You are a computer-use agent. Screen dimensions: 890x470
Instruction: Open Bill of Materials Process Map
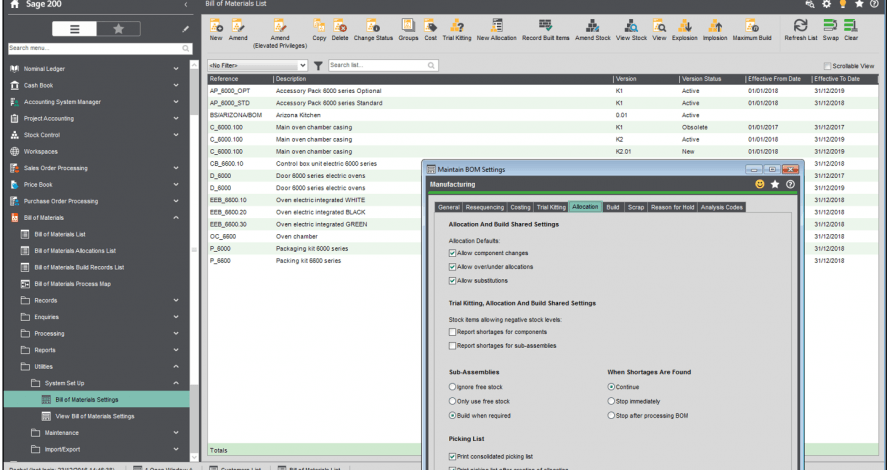(x=73, y=284)
